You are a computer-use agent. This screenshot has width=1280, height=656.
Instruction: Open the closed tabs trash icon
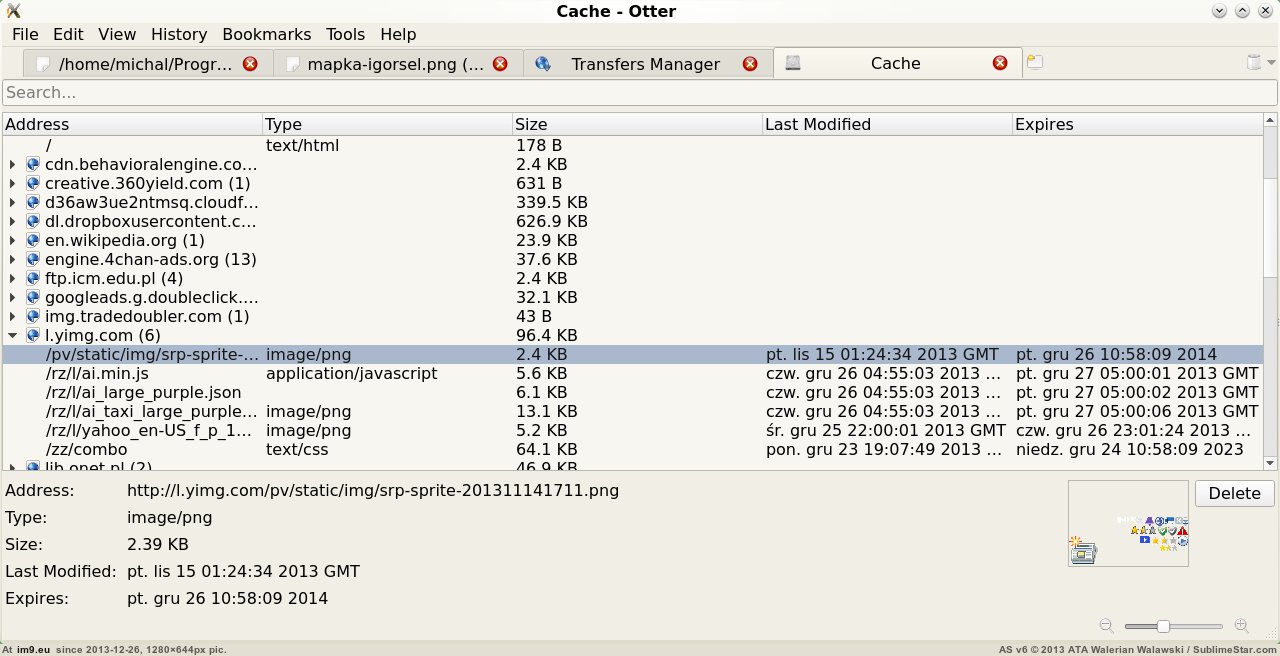(x=1254, y=63)
